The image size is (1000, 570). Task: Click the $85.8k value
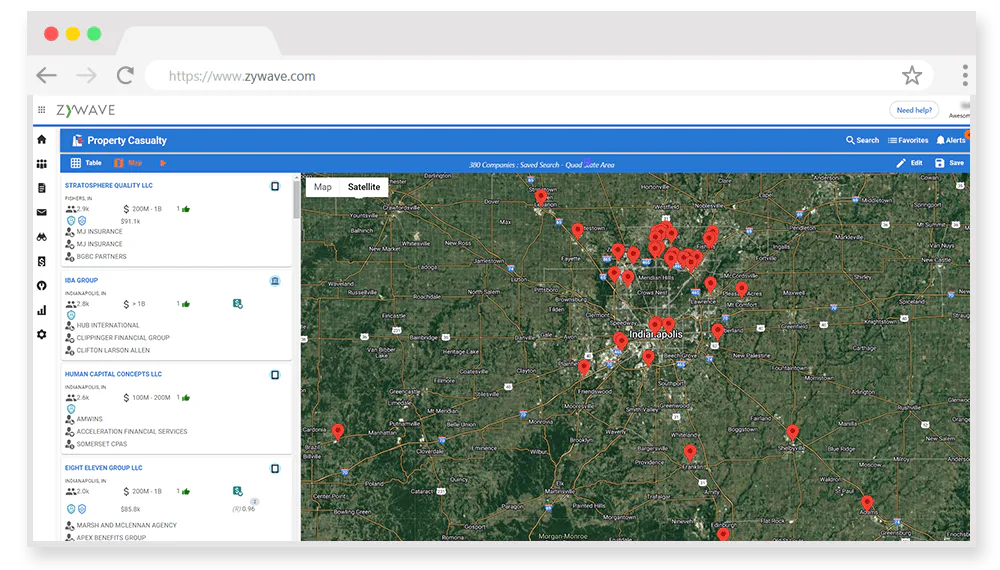pos(130,509)
